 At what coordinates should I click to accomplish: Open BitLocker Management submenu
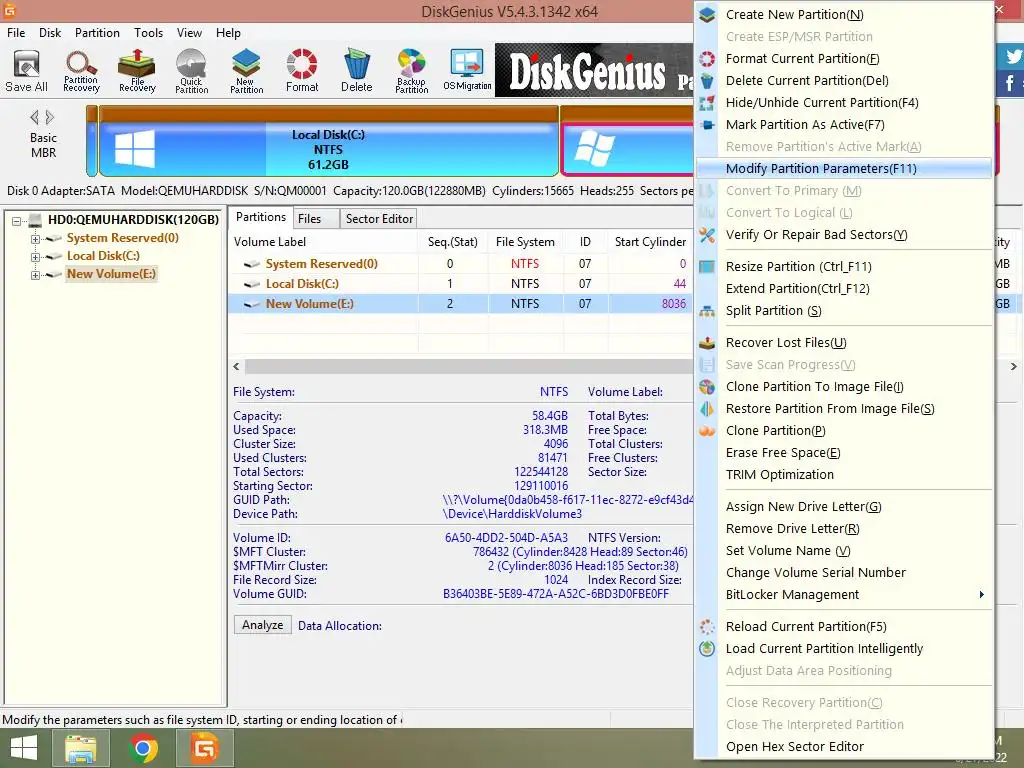[x=844, y=594]
